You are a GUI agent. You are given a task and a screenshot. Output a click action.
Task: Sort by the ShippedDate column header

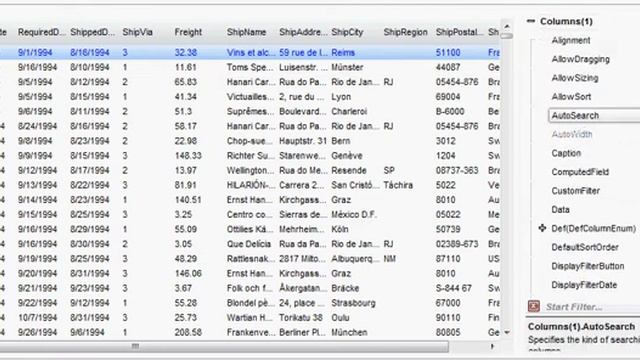[x=93, y=32]
